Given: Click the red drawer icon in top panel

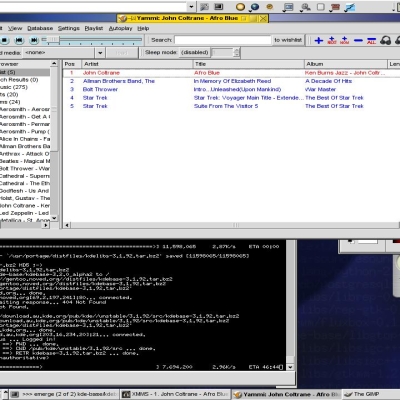Looking at the screenshot, I should coord(335,7).
